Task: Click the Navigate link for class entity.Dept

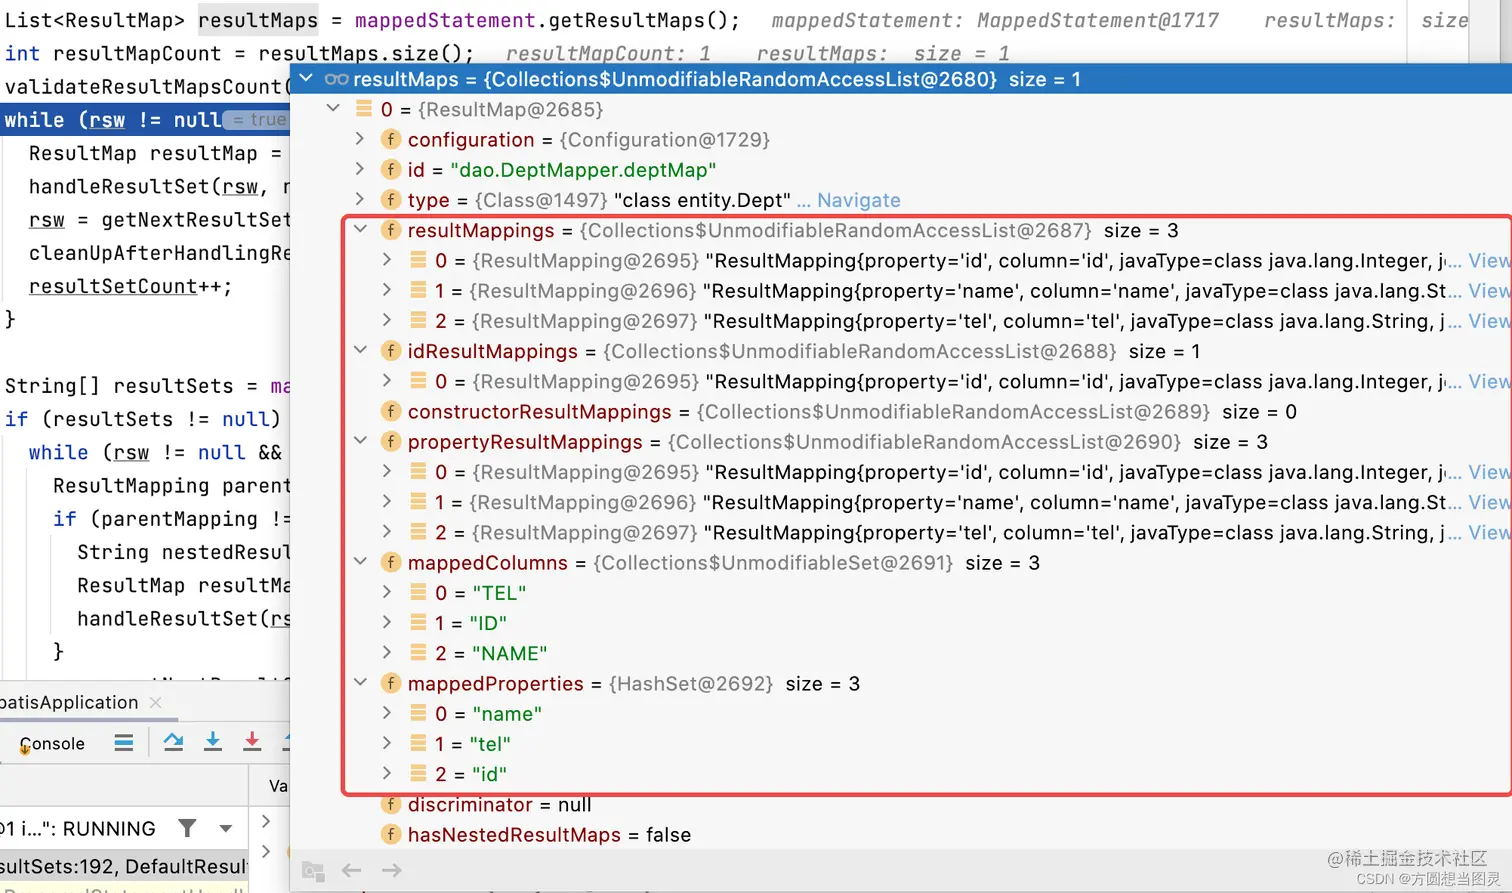Action: pos(859,200)
